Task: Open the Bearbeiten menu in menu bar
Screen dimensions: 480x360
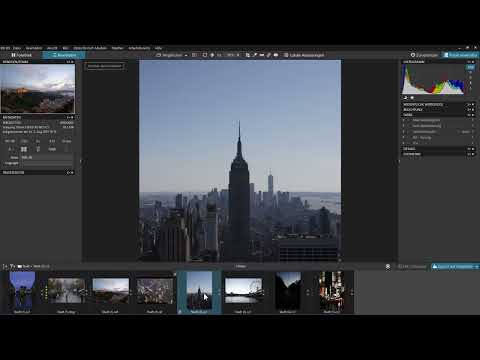Action: [34, 48]
